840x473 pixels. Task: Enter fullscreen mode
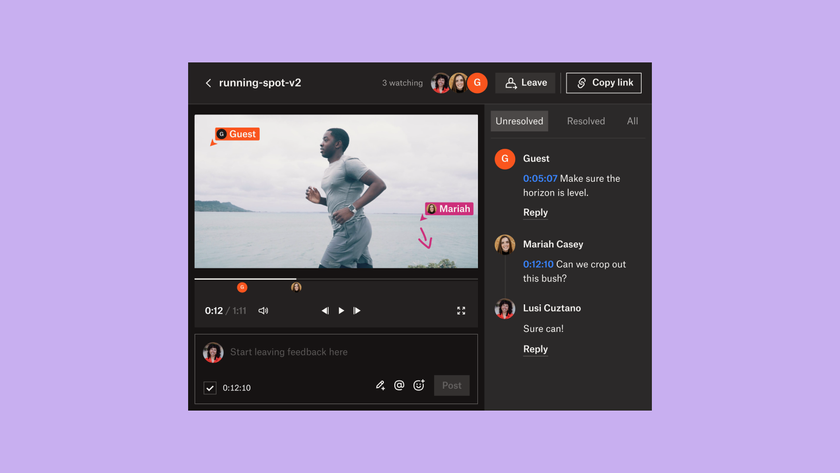461,311
